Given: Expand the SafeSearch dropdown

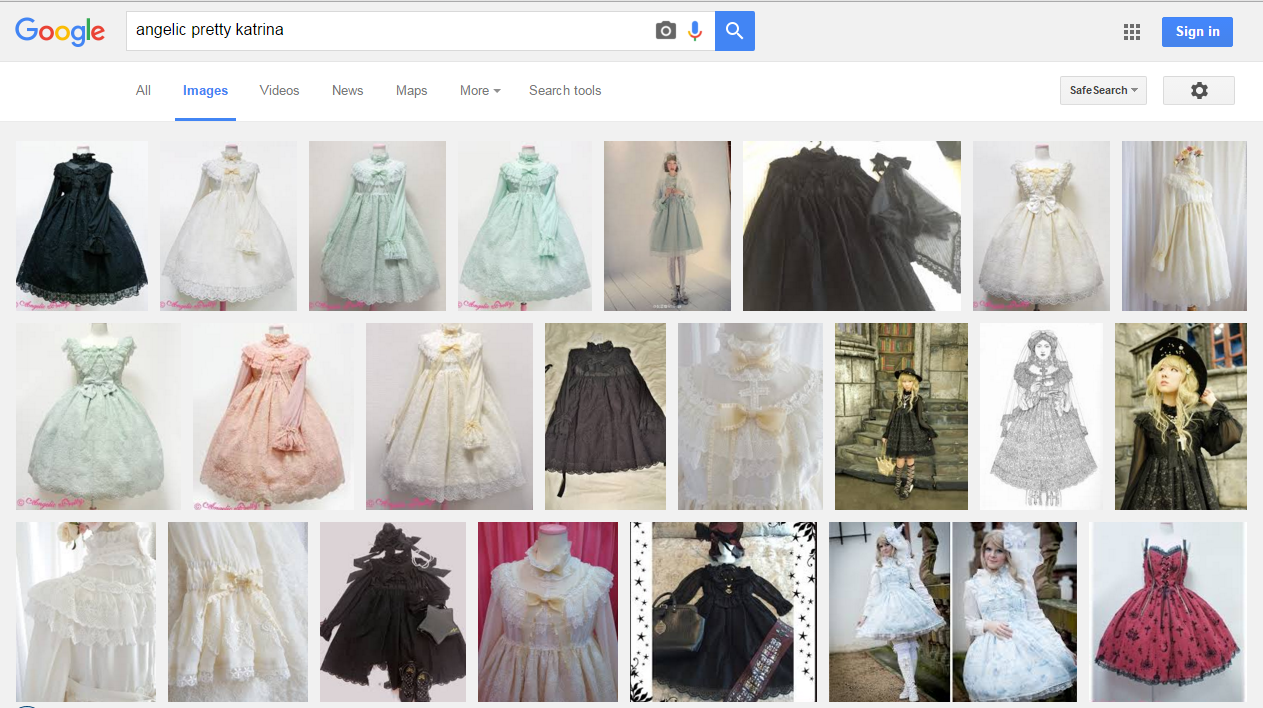Looking at the screenshot, I should pyautogui.click(x=1103, y=90).
